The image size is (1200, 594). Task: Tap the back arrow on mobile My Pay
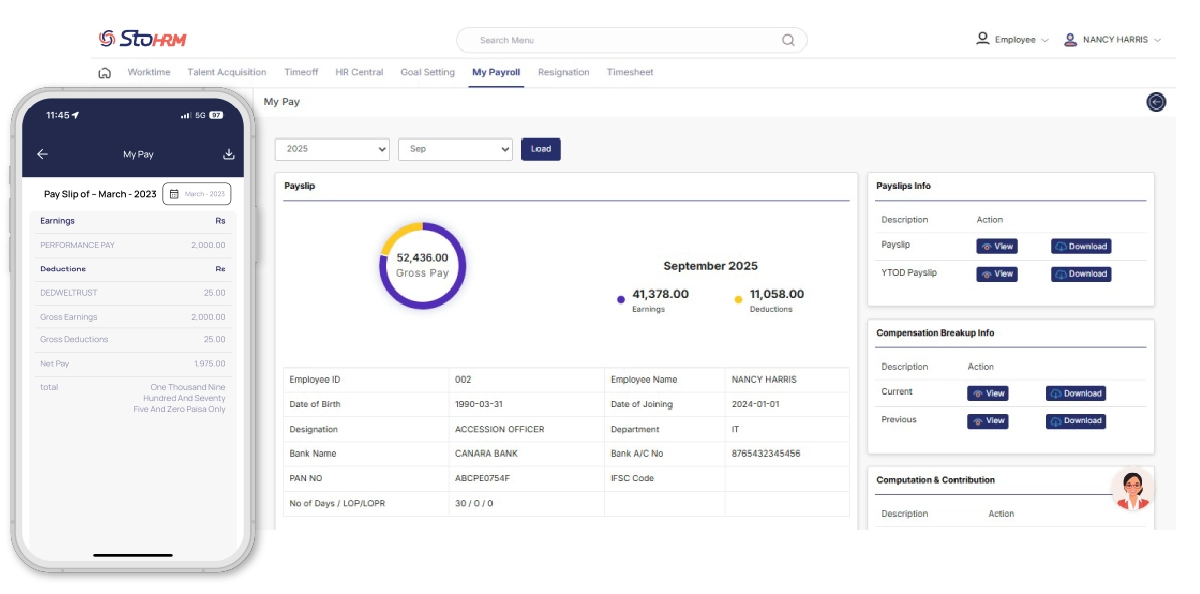click(x=42, y=154)
